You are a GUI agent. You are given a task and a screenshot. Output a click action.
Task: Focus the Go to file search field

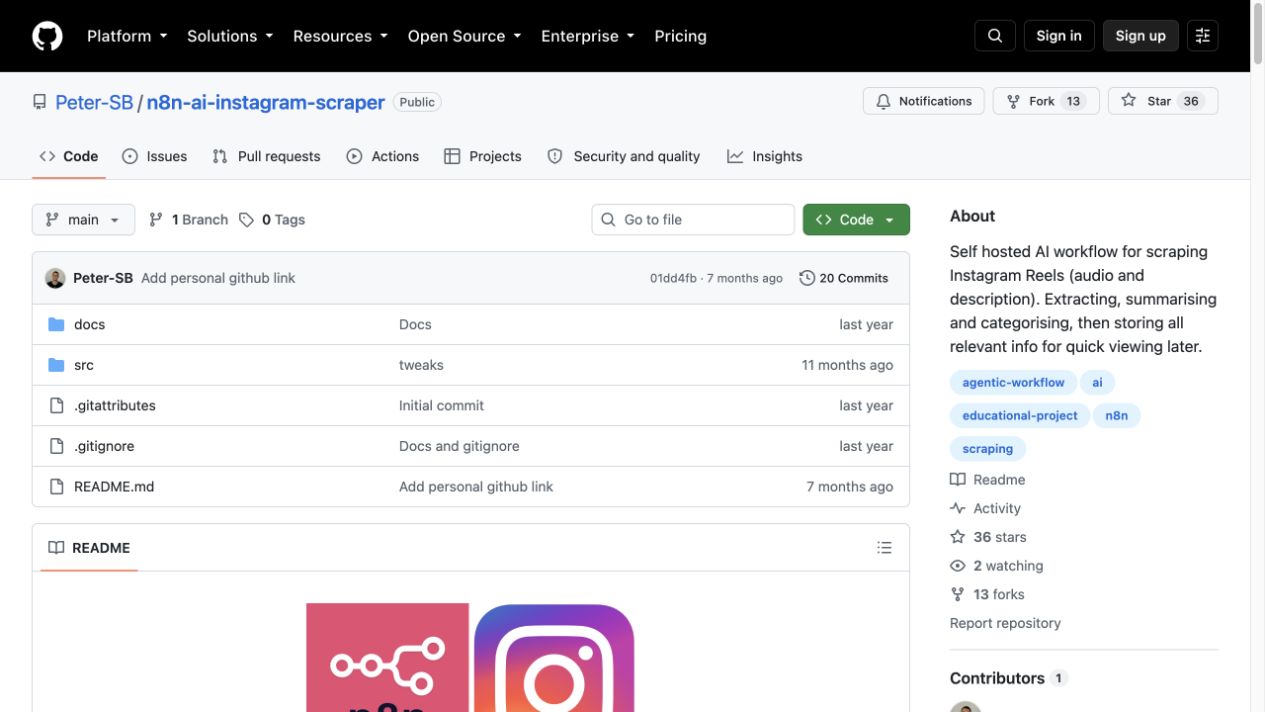(693, 220)
